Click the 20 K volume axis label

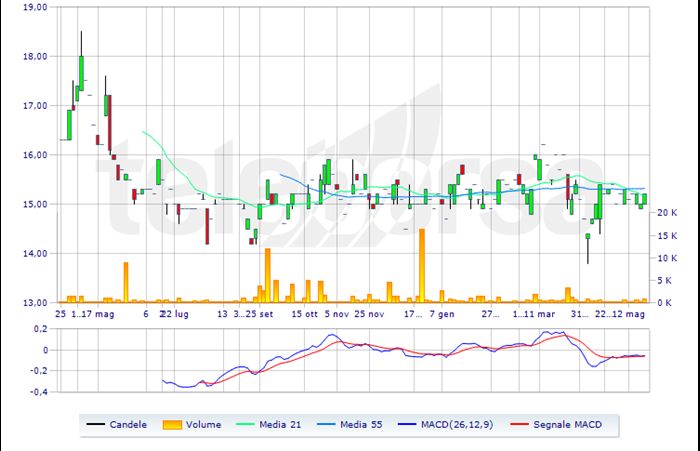667,213
